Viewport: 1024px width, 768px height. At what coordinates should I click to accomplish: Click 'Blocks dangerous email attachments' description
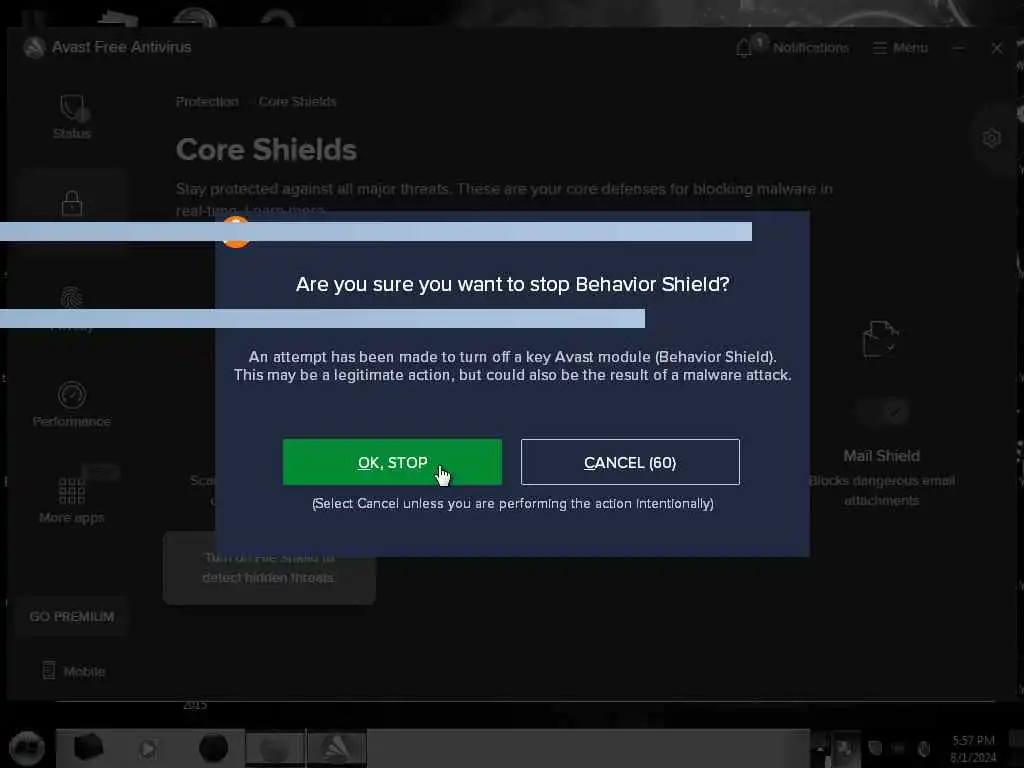pos(882,490)
